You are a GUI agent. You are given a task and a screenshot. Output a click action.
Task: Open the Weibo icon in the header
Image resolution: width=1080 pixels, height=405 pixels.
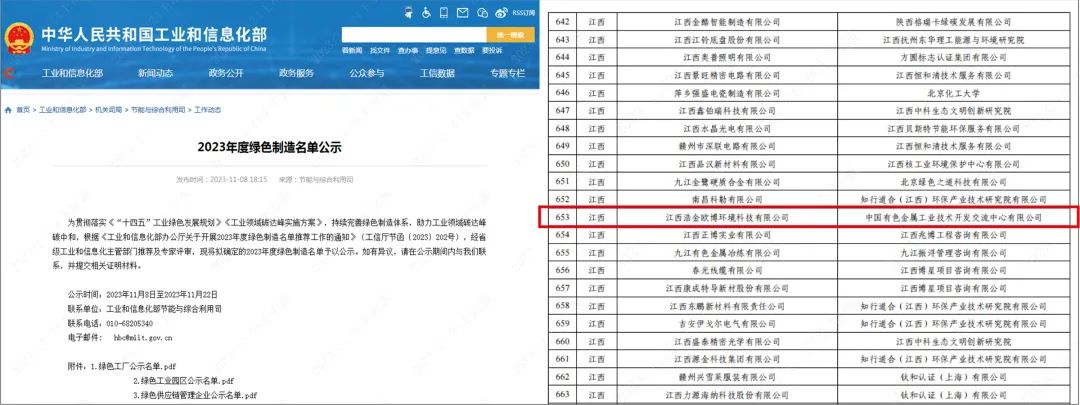click(501, 12)
